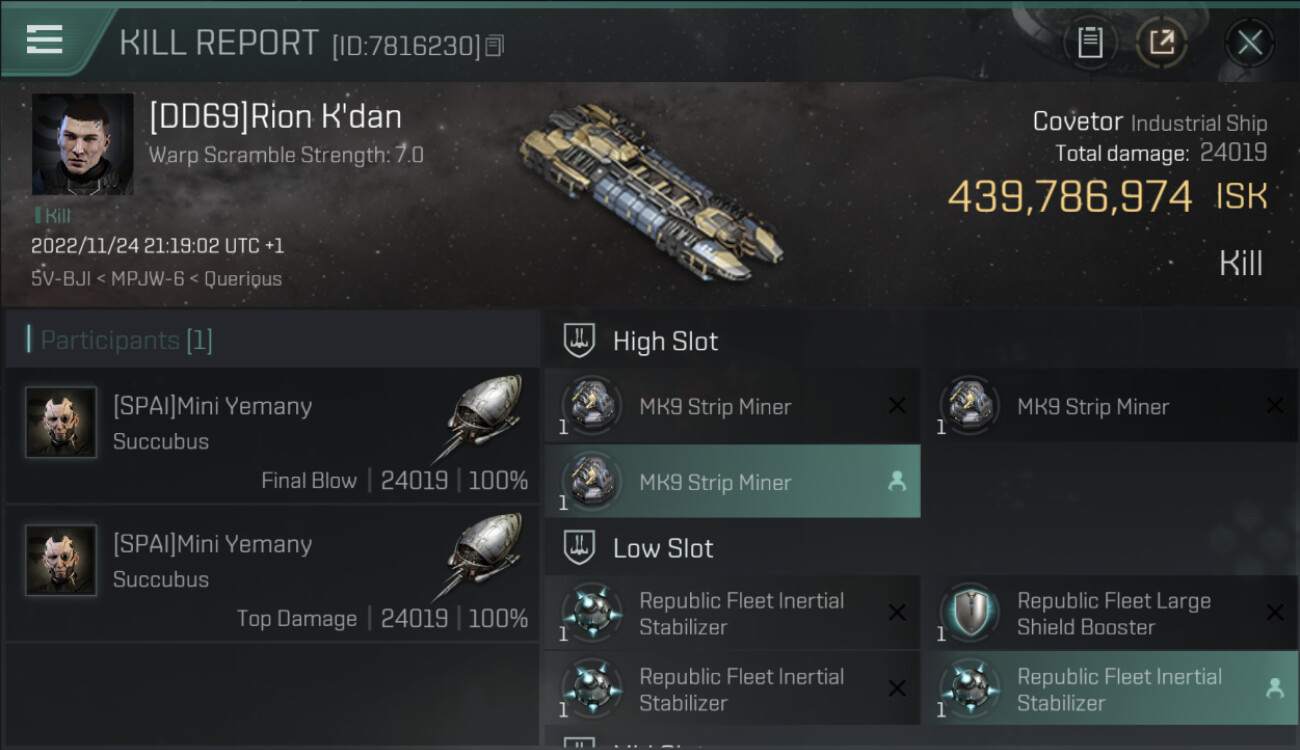Image resolution: width=1300 pixels, height=750 pixels.
Task: Select the Top Damage participant row
Action: pos(272,573)
